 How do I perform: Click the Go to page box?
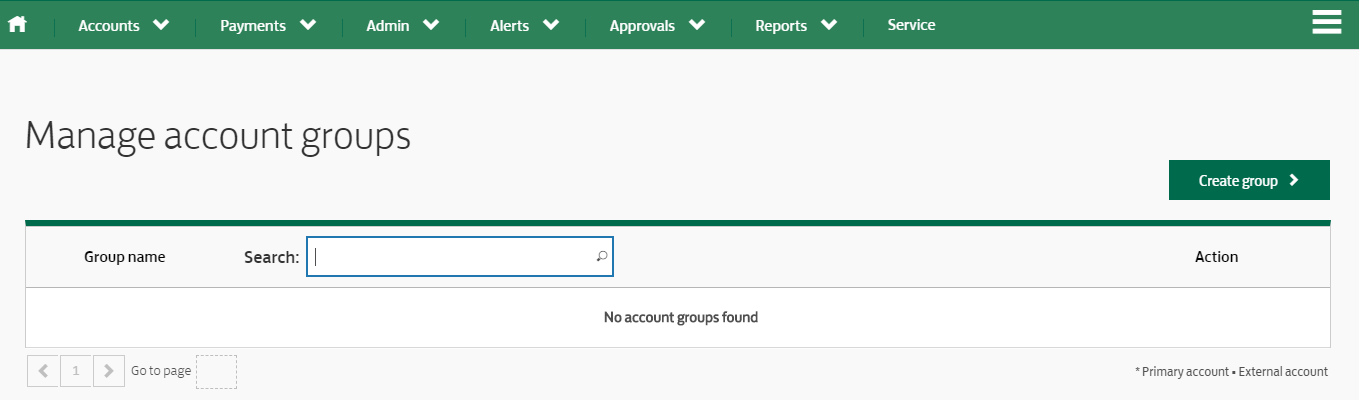coord(216,372)
